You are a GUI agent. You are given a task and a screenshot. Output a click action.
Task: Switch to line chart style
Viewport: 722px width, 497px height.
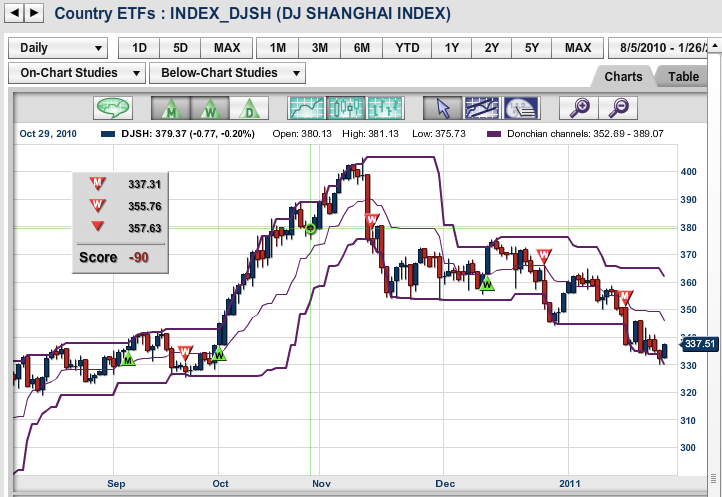click(306, 107)
